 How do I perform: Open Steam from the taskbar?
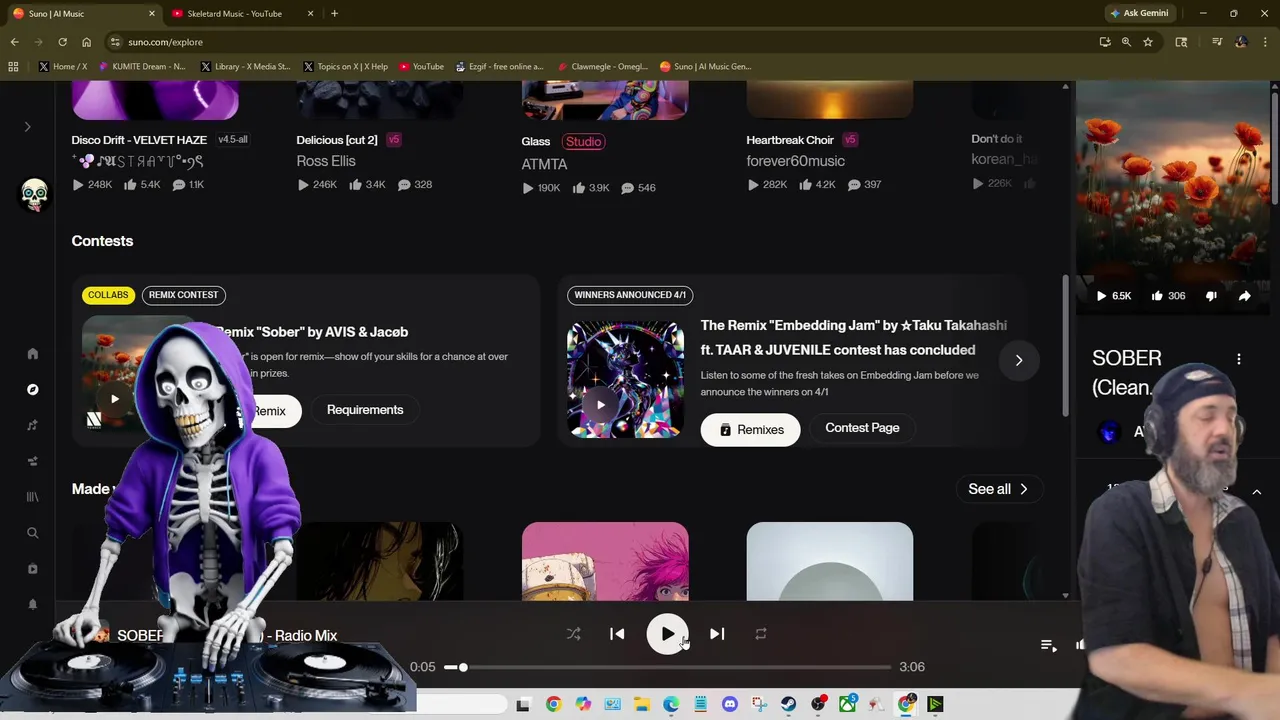(788, 705)
